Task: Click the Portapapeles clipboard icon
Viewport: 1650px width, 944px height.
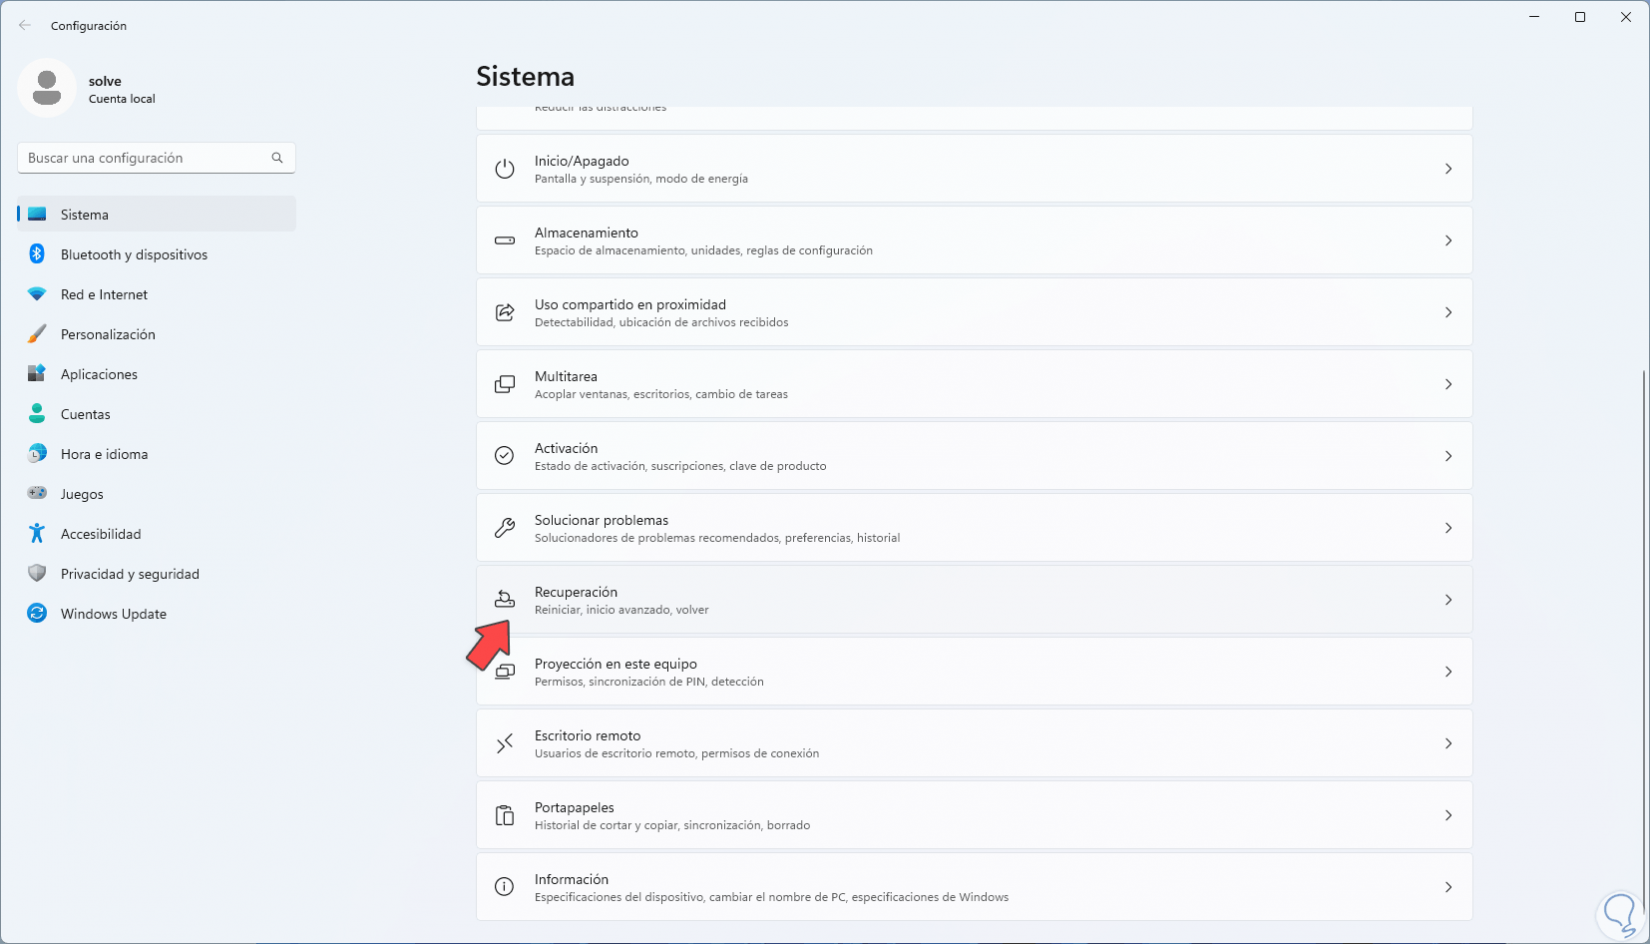Action: click(505, 816)
